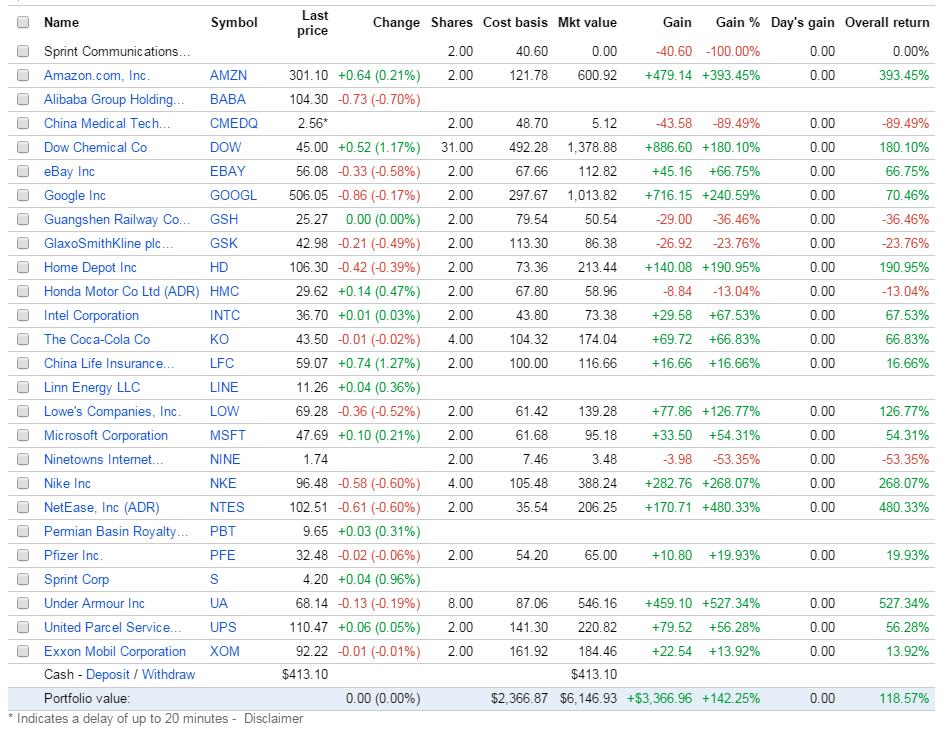Open Microsoft Corporation stock page
Screen dimensions: 947x734
[x=106, y=436]
